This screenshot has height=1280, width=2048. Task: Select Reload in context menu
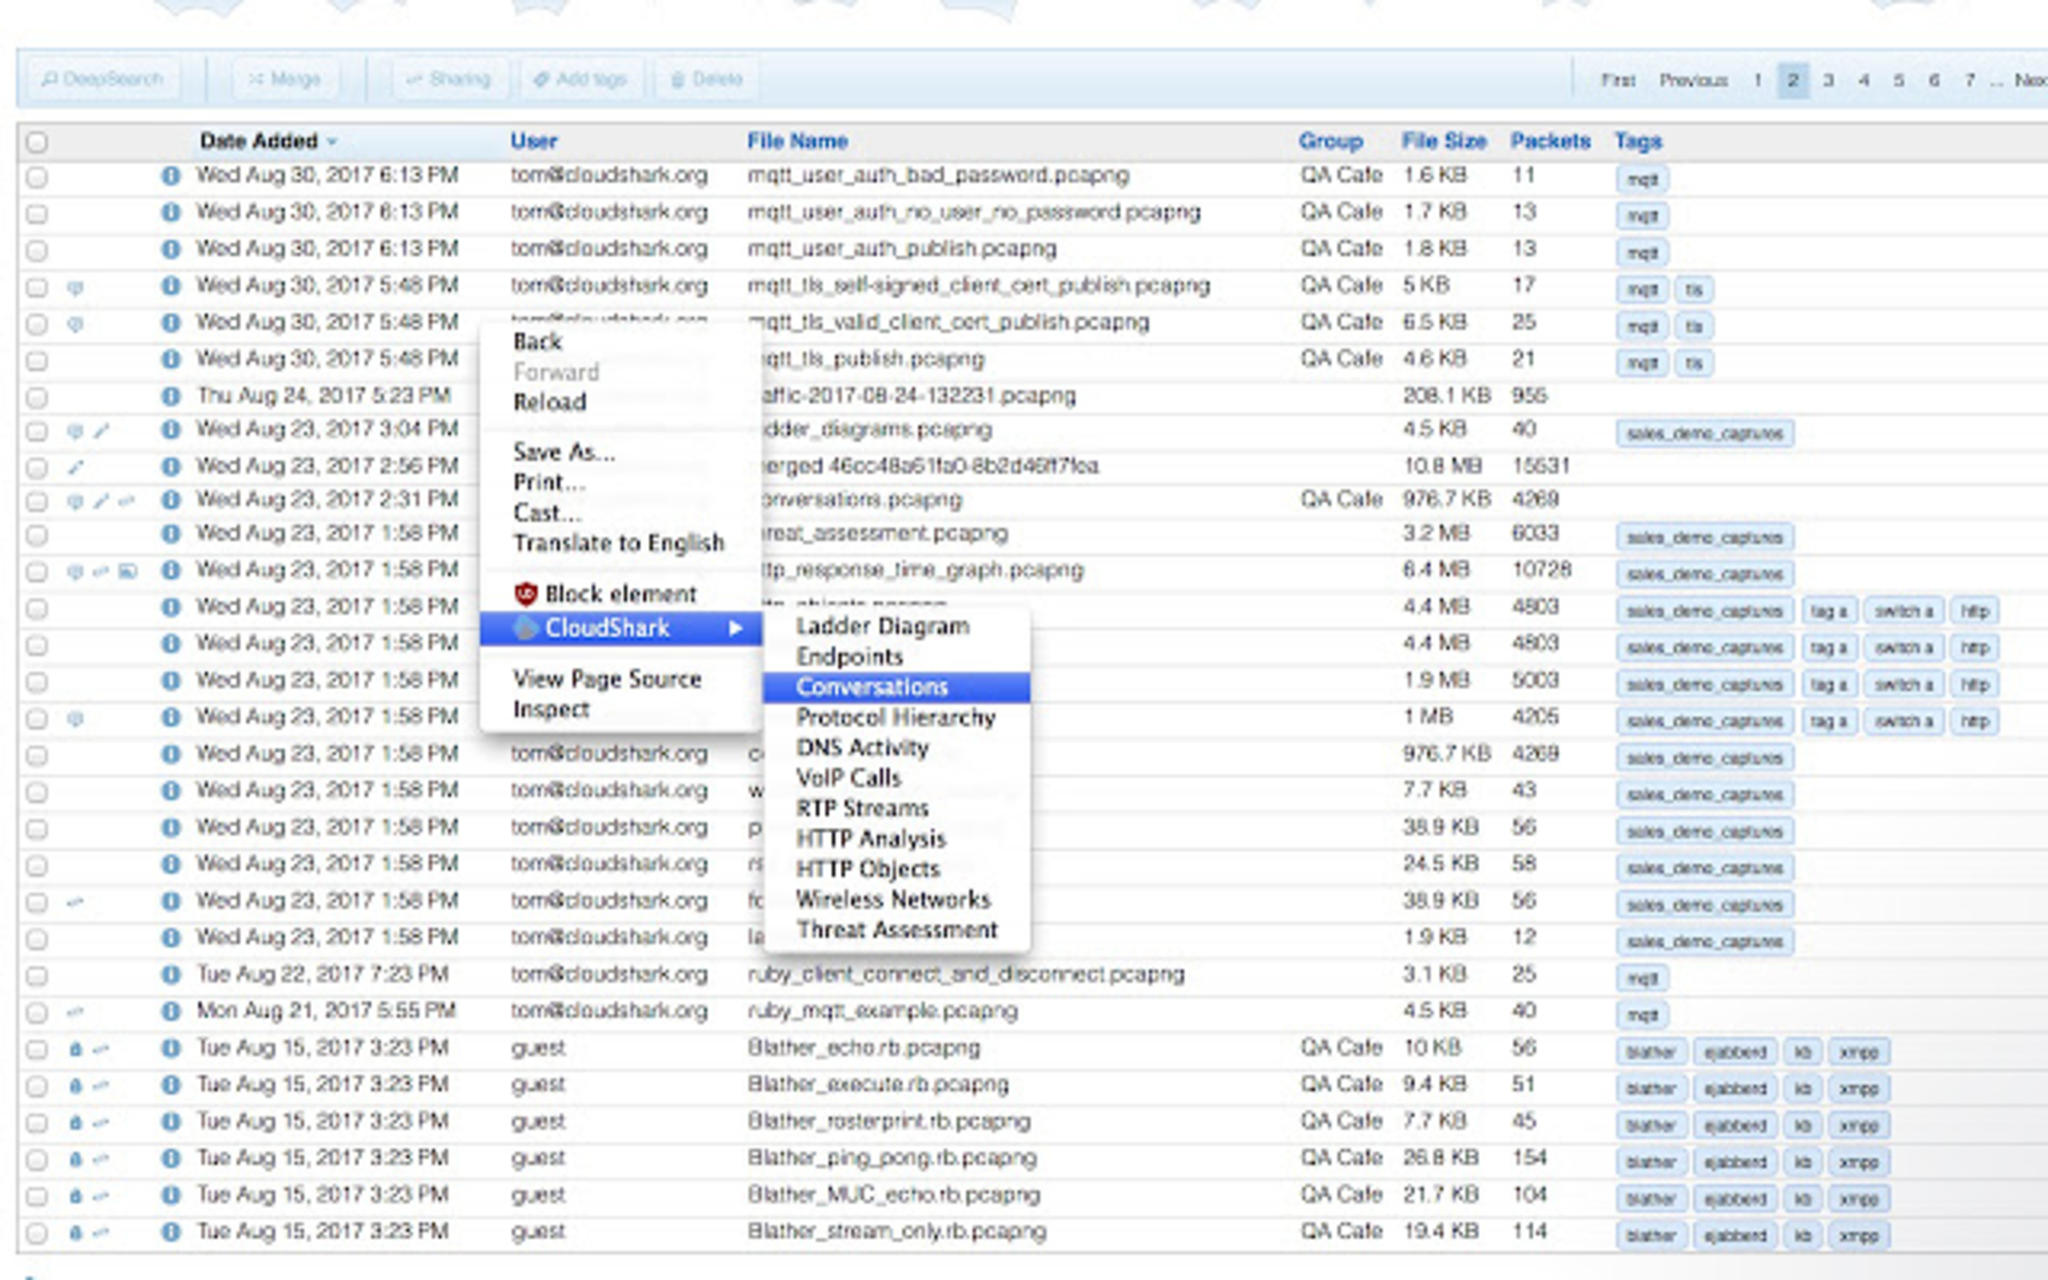620,402
